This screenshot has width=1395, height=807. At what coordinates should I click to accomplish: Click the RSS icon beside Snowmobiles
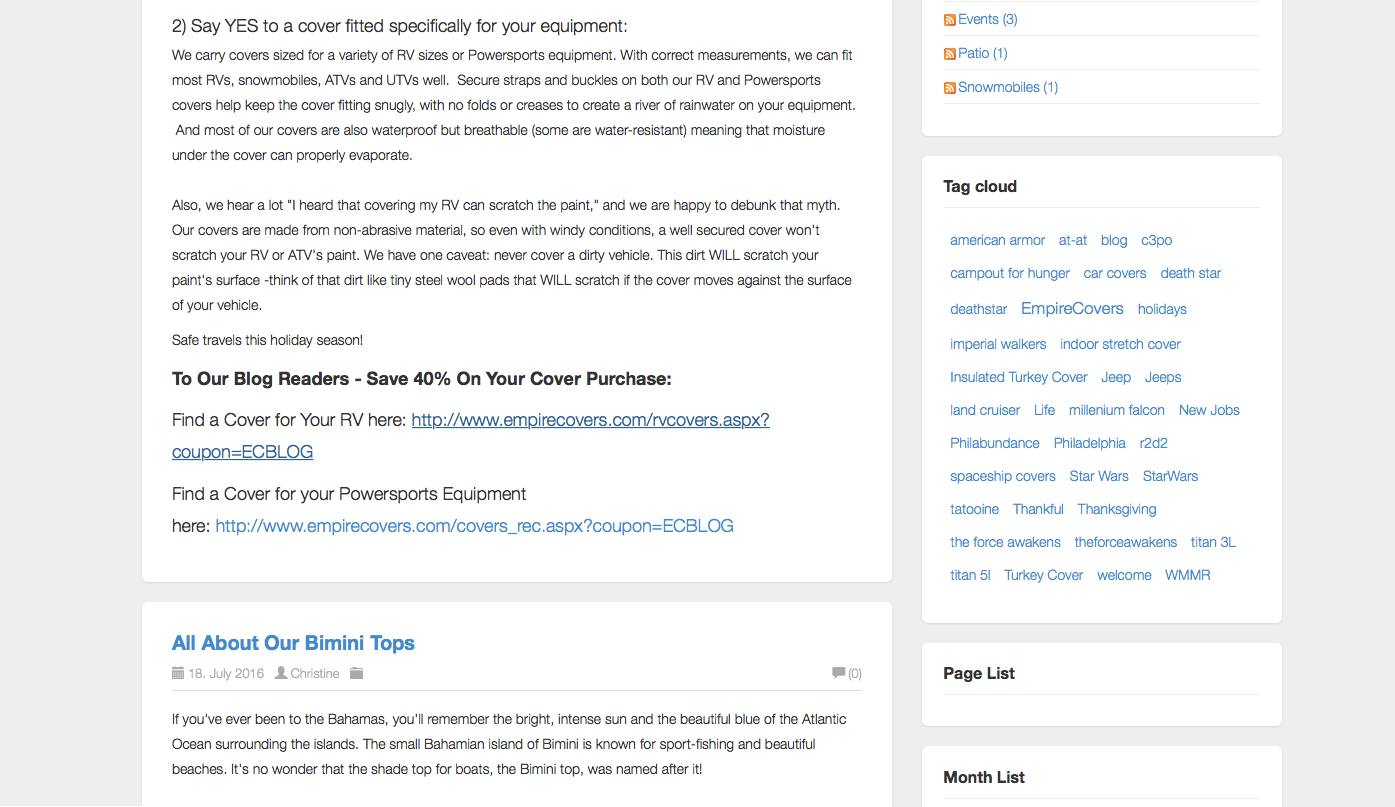coord(949,88)
